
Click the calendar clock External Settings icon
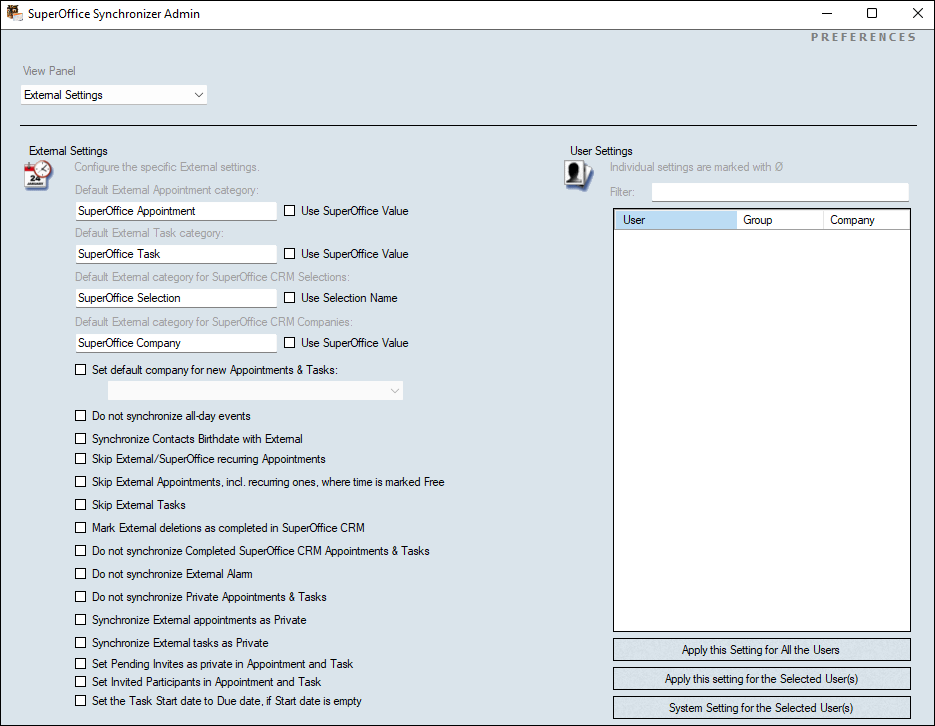(x=38, y=175)
